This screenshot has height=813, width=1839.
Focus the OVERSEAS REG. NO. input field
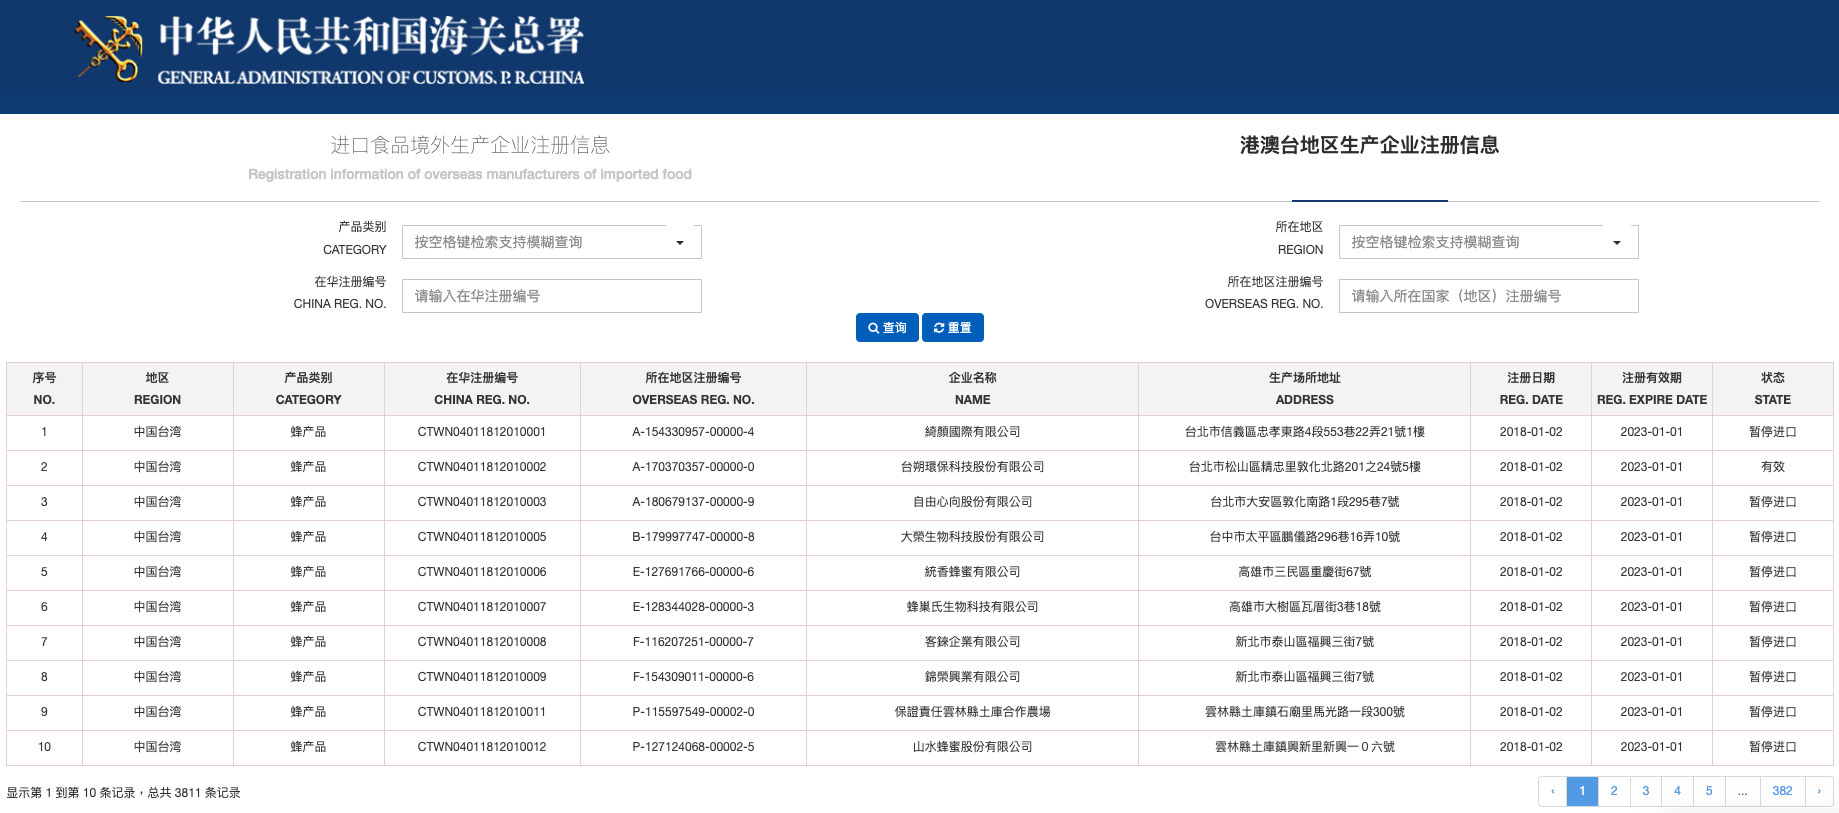(1488, 296)
